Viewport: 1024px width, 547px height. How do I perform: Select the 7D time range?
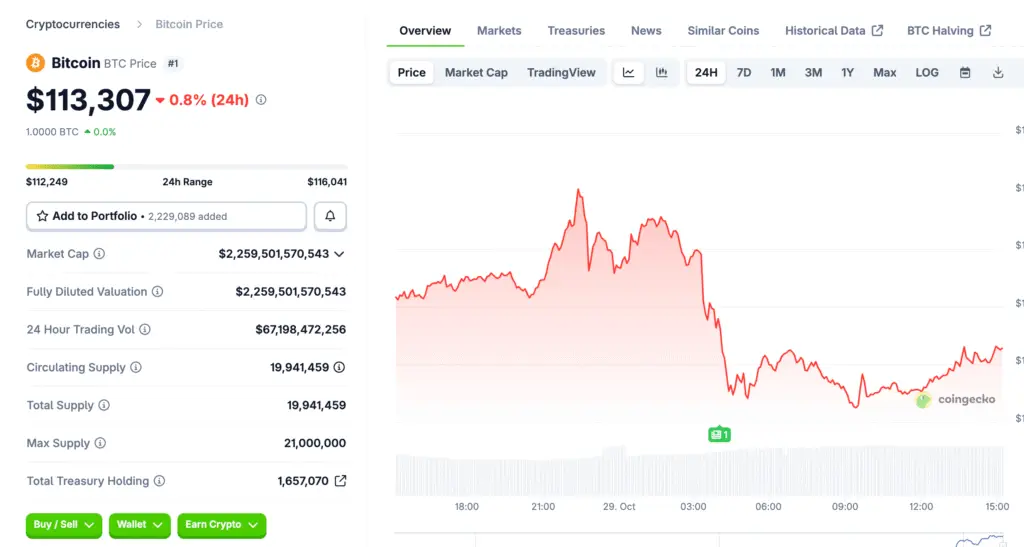744,72
